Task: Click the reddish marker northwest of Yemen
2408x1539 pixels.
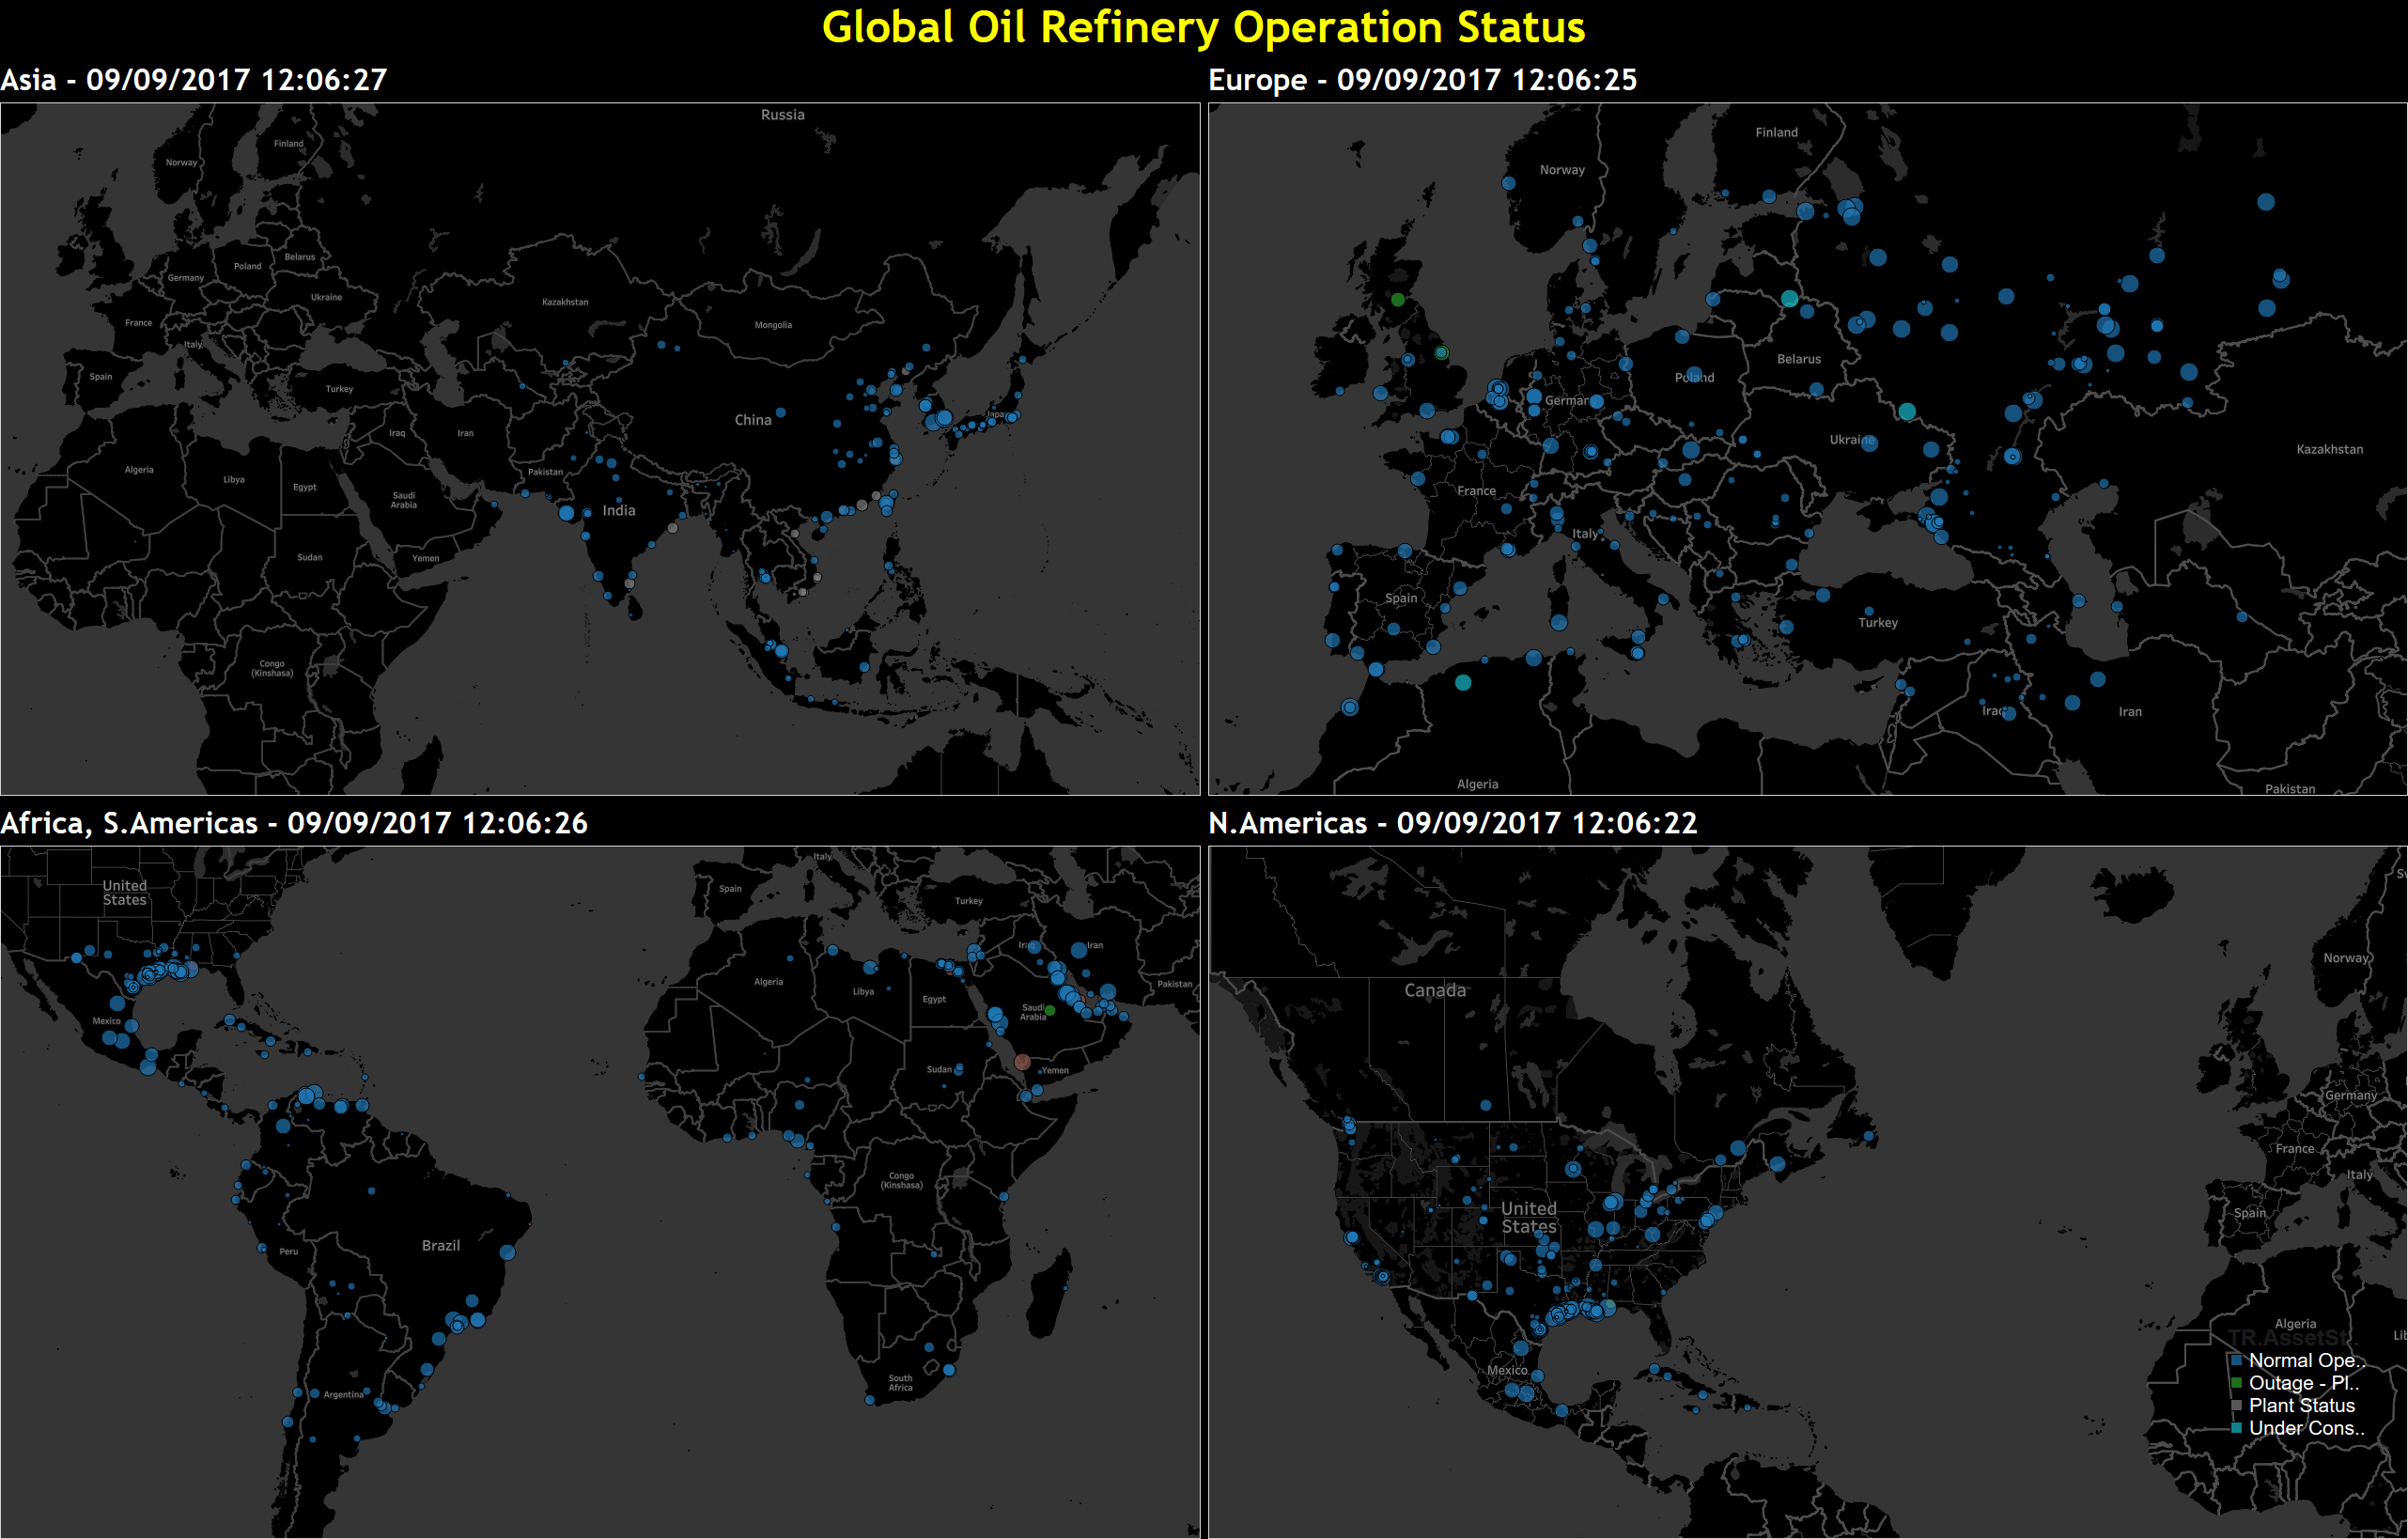Action: coord(1022,1062)
